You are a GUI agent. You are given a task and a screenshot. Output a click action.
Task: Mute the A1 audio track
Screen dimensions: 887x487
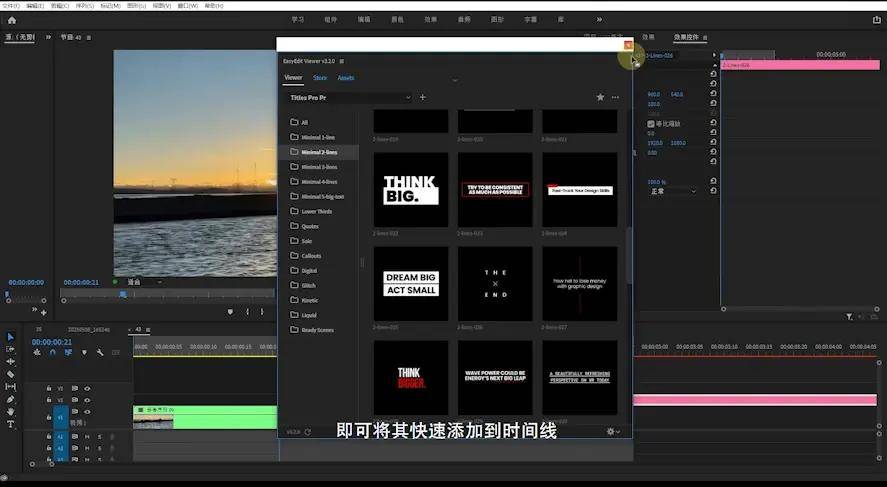click(x=87, y=437)
